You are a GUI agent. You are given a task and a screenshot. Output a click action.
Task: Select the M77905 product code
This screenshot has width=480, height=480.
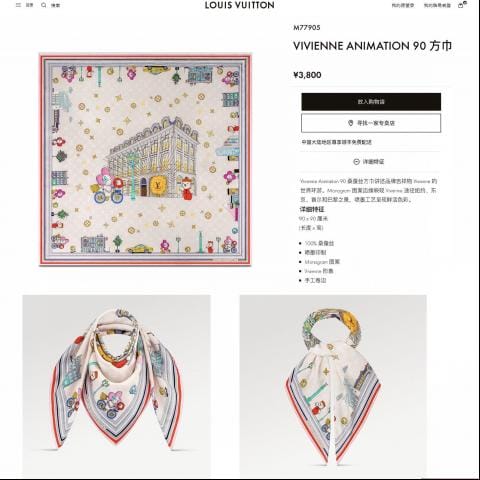point(307,28)
